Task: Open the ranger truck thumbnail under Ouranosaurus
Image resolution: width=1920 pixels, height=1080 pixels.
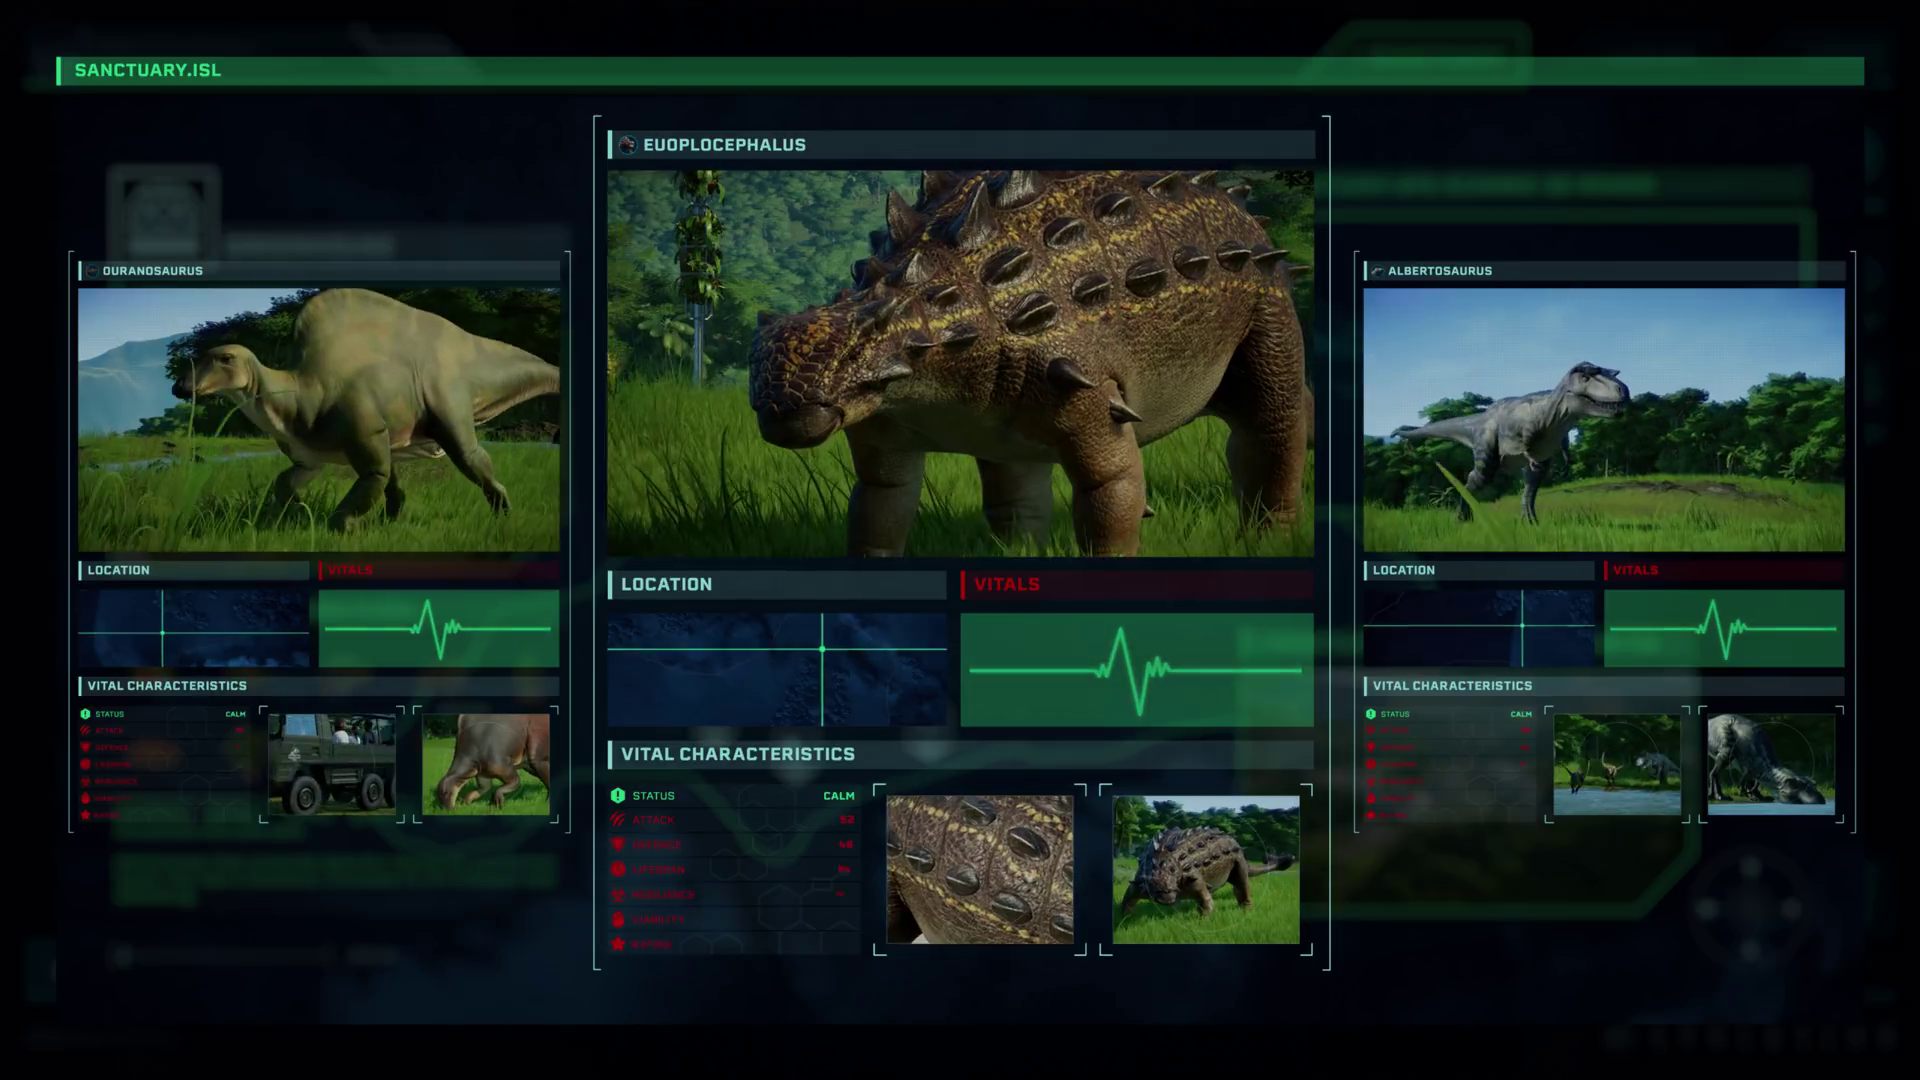Action: pyautogui.click(x=332, y=764)
